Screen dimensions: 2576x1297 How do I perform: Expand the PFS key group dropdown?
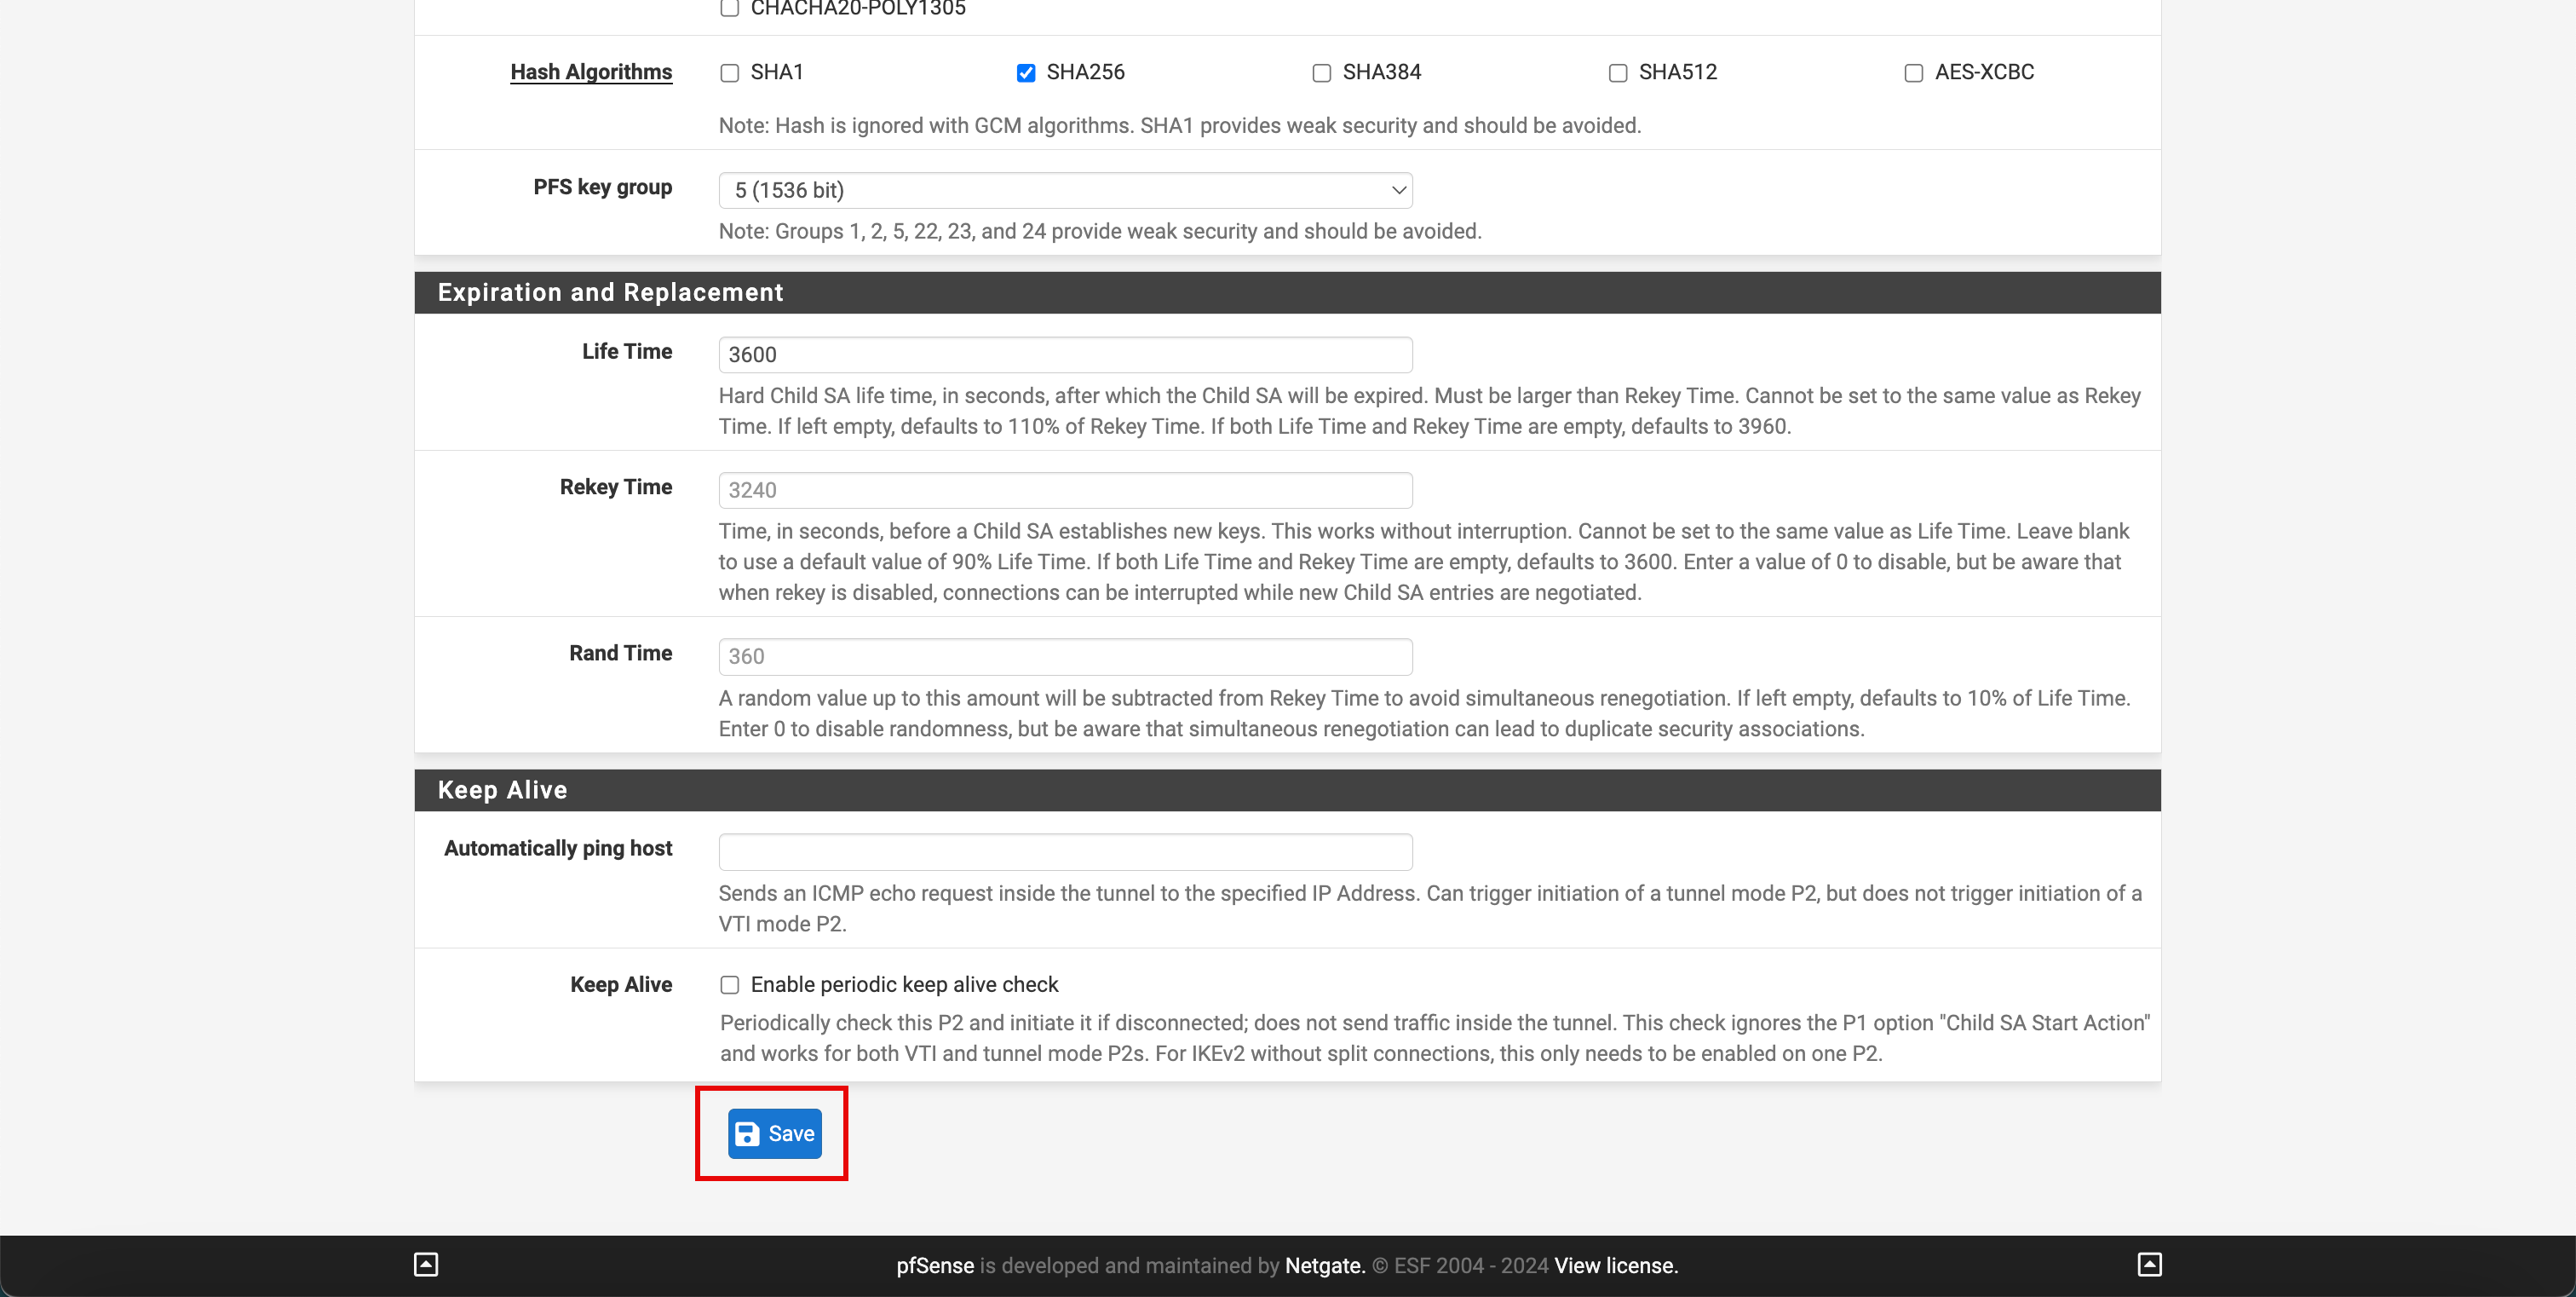1067,188
